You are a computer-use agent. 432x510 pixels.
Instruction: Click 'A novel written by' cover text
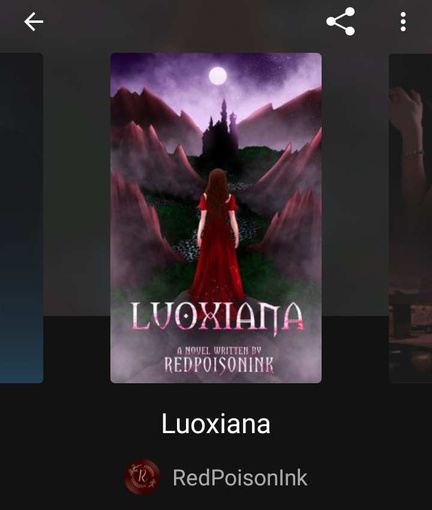tap(219, 350)
